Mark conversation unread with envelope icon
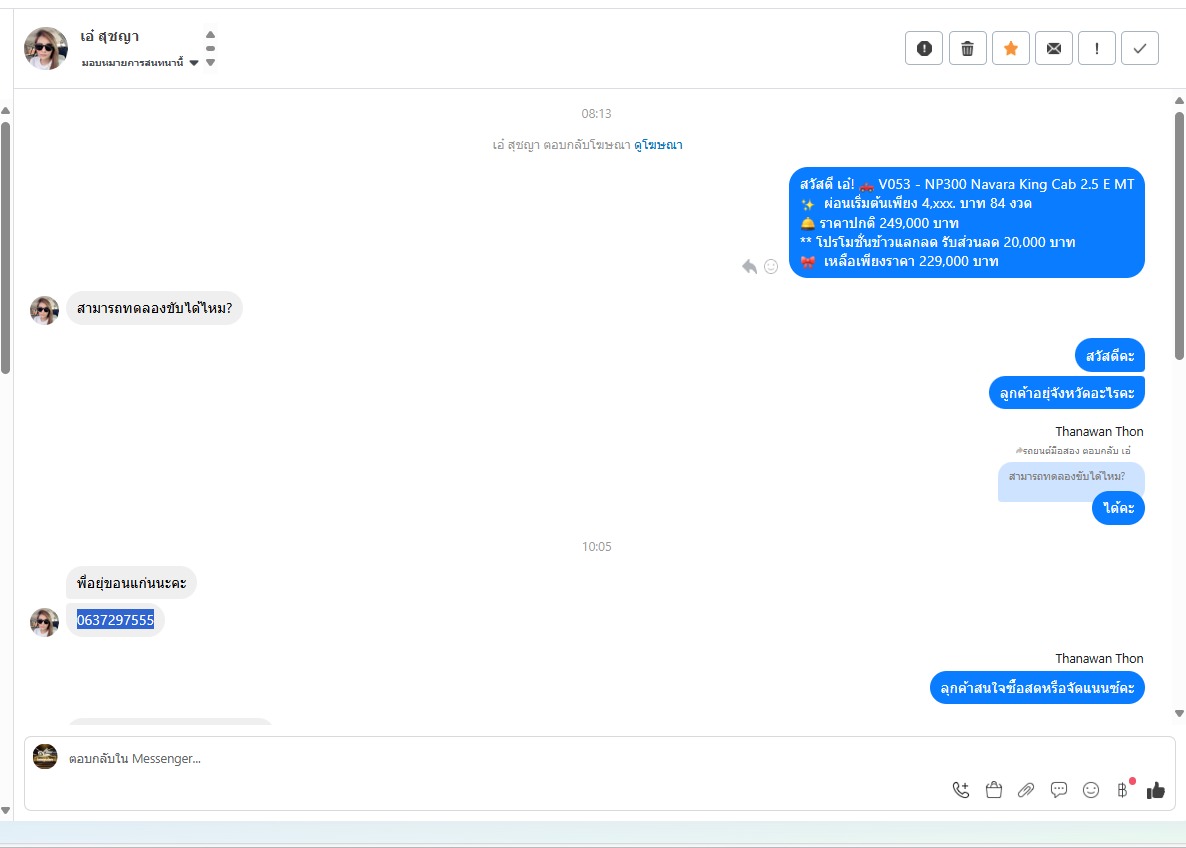 (x=1054, y=48)
